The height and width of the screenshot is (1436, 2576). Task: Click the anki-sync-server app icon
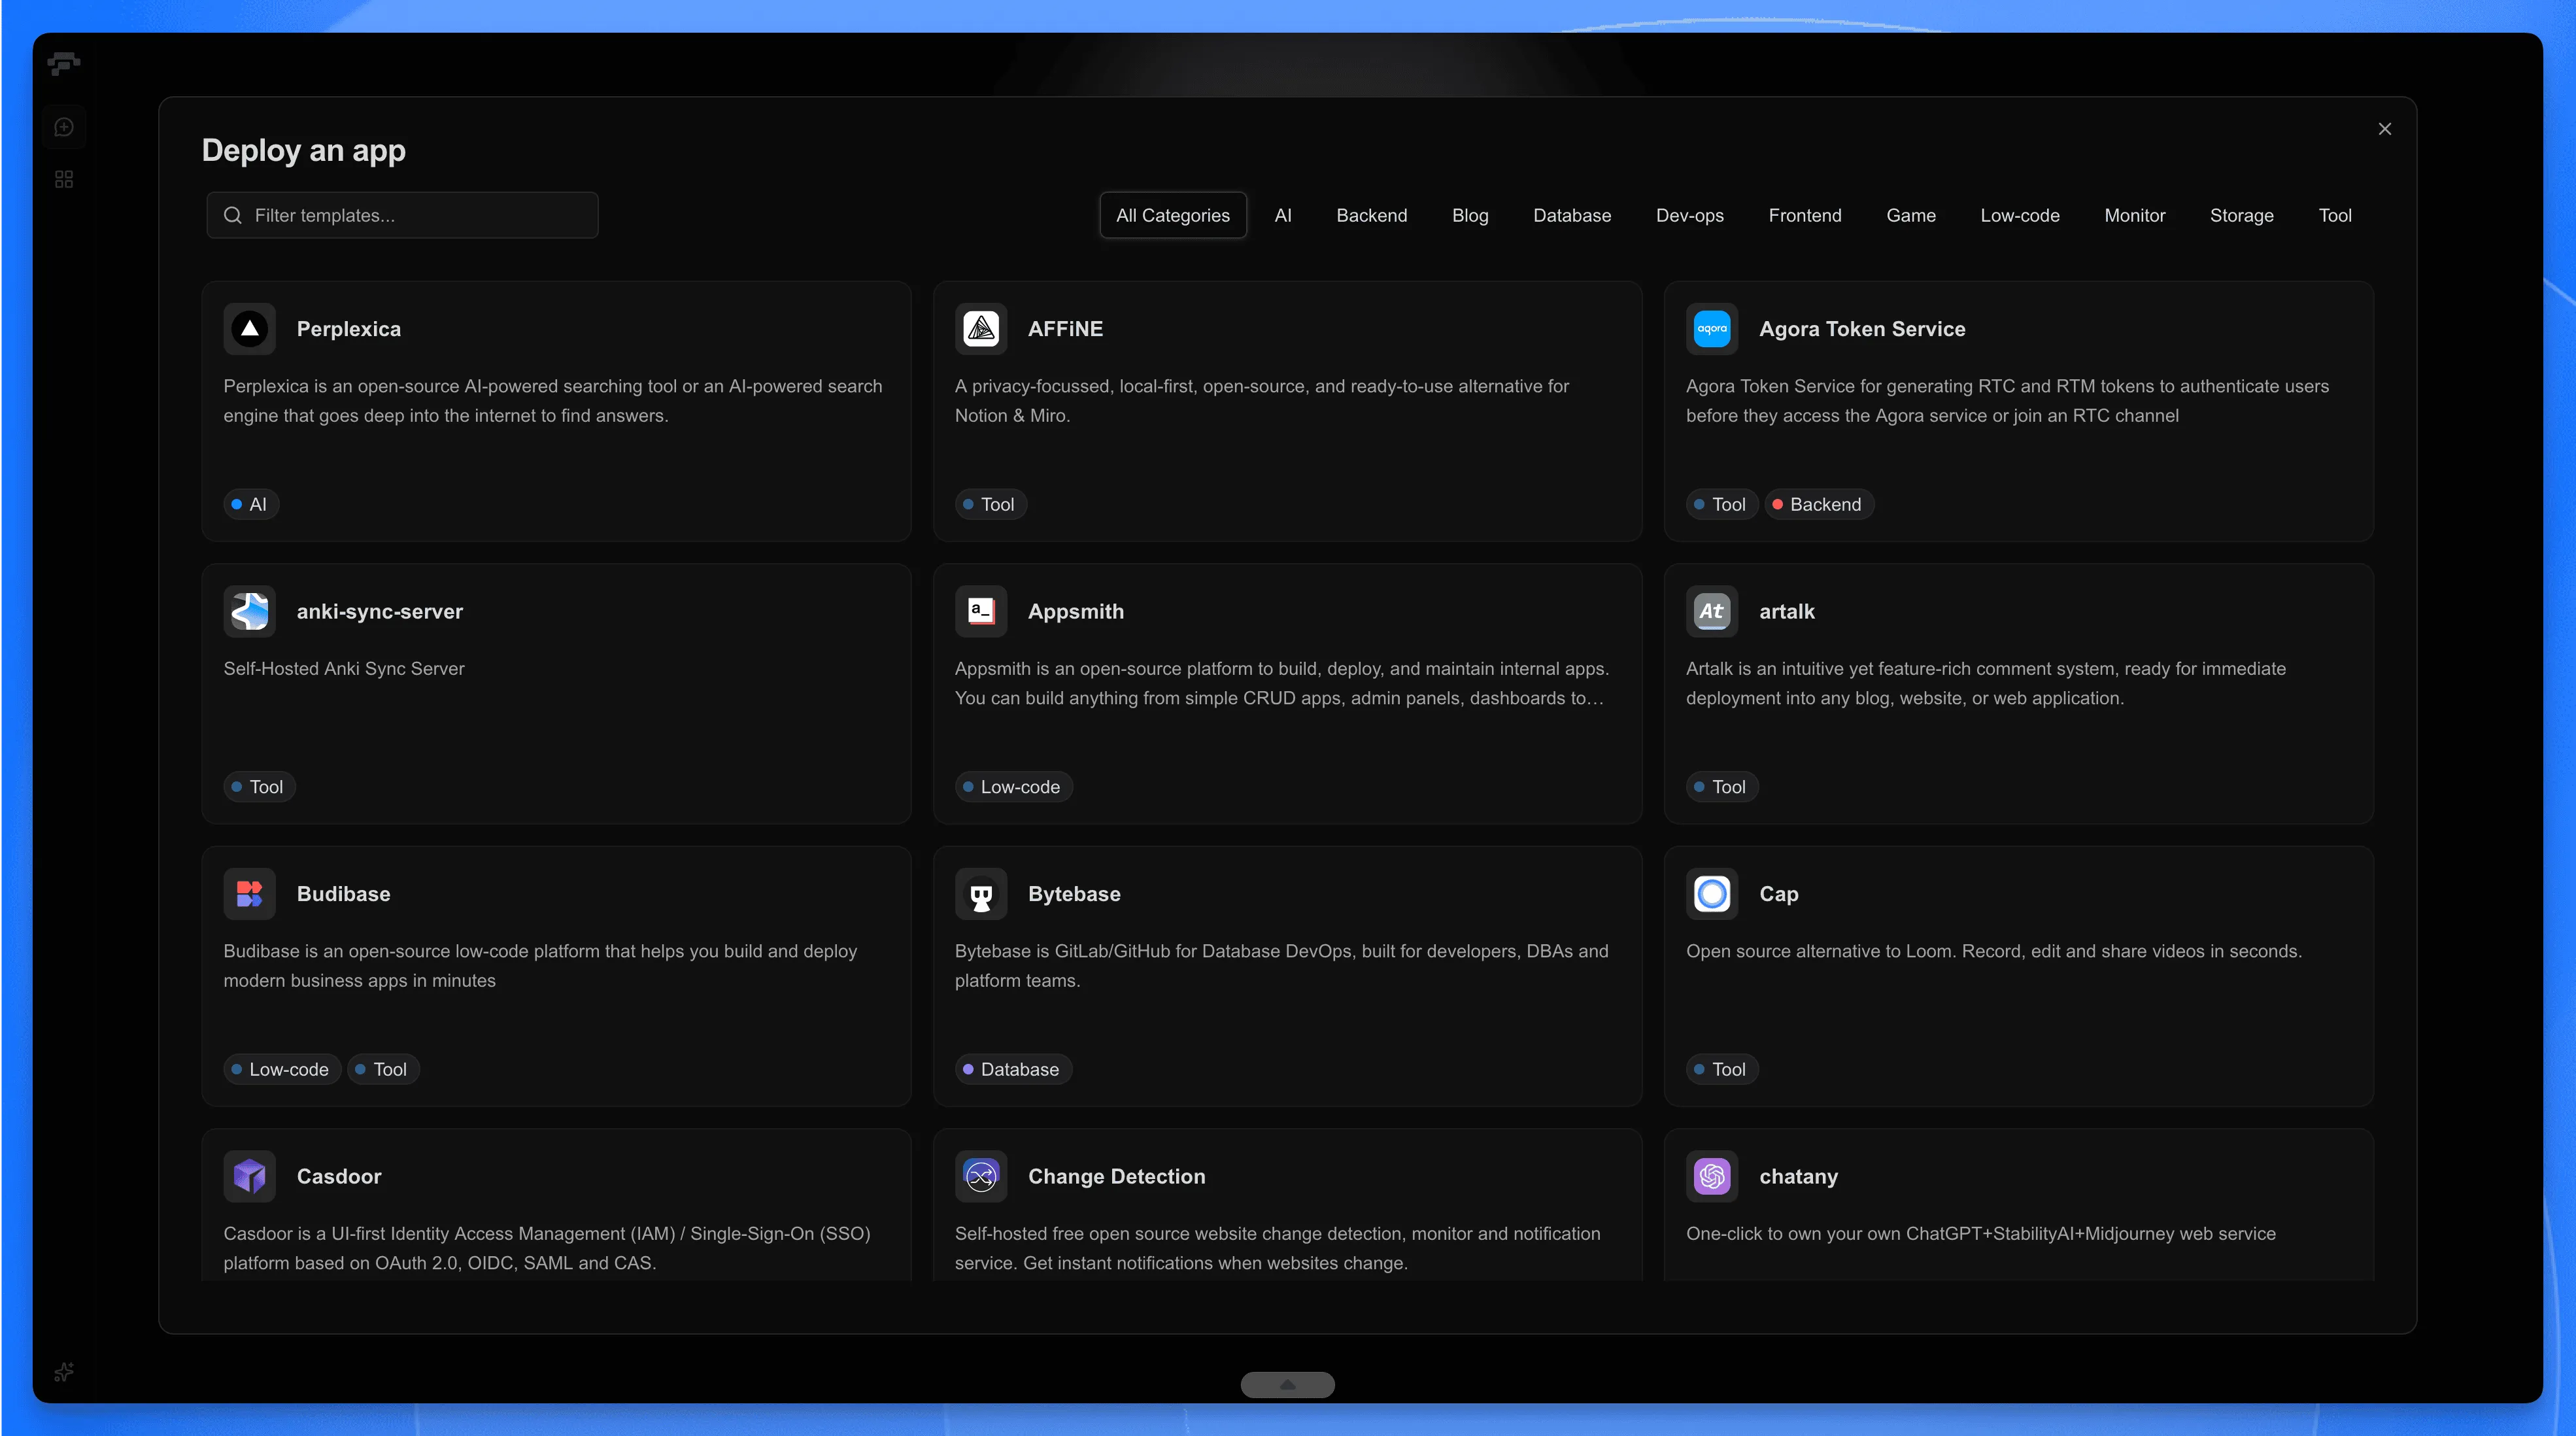coord(249,611)
